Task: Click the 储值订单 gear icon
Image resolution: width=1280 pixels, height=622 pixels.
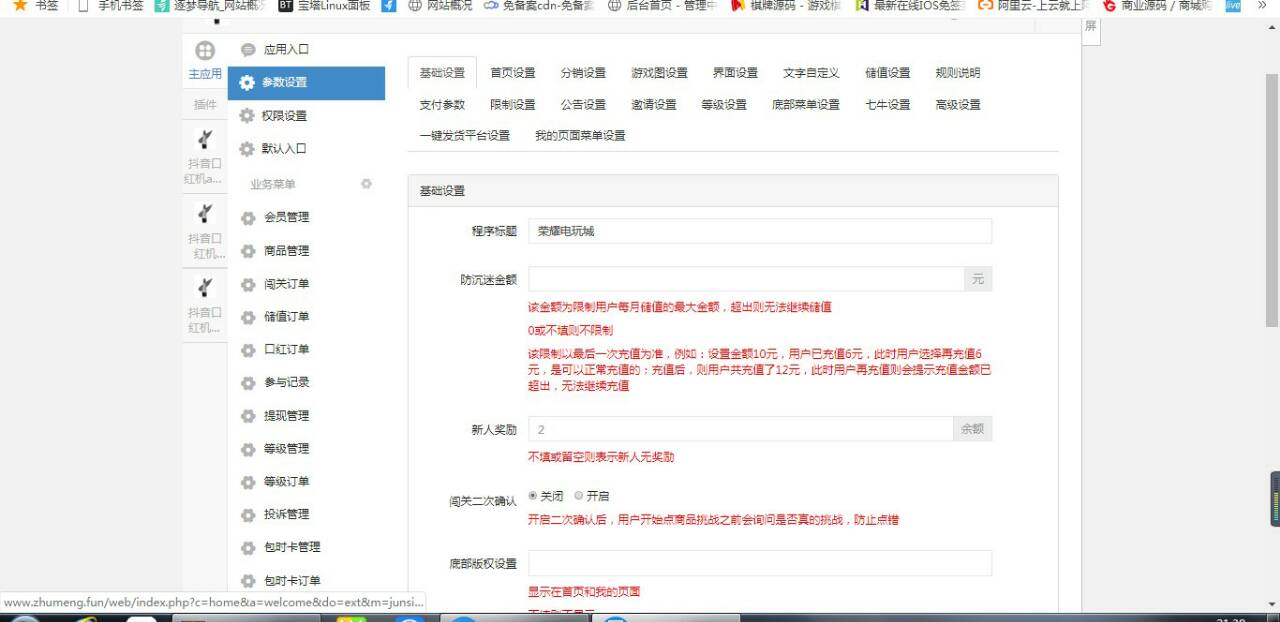Action: pos(248,317)
